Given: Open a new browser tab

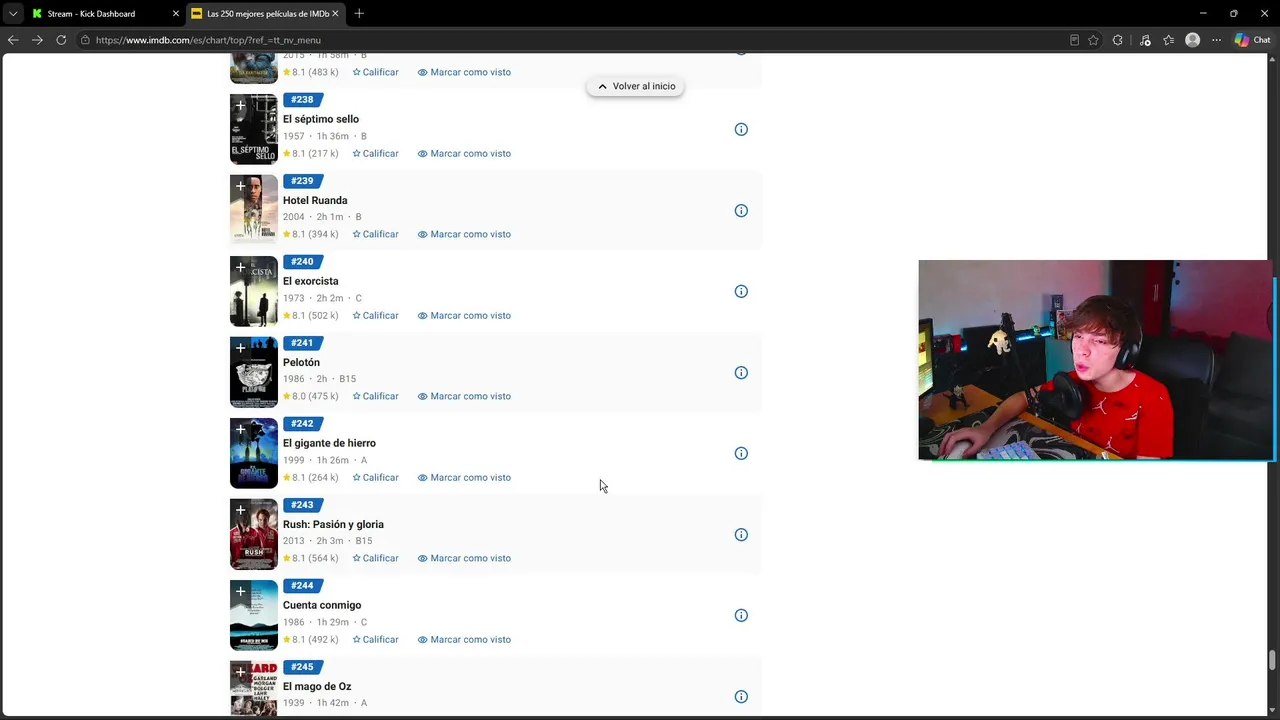Looking at the screenshot, I should (x=359, y=14).
